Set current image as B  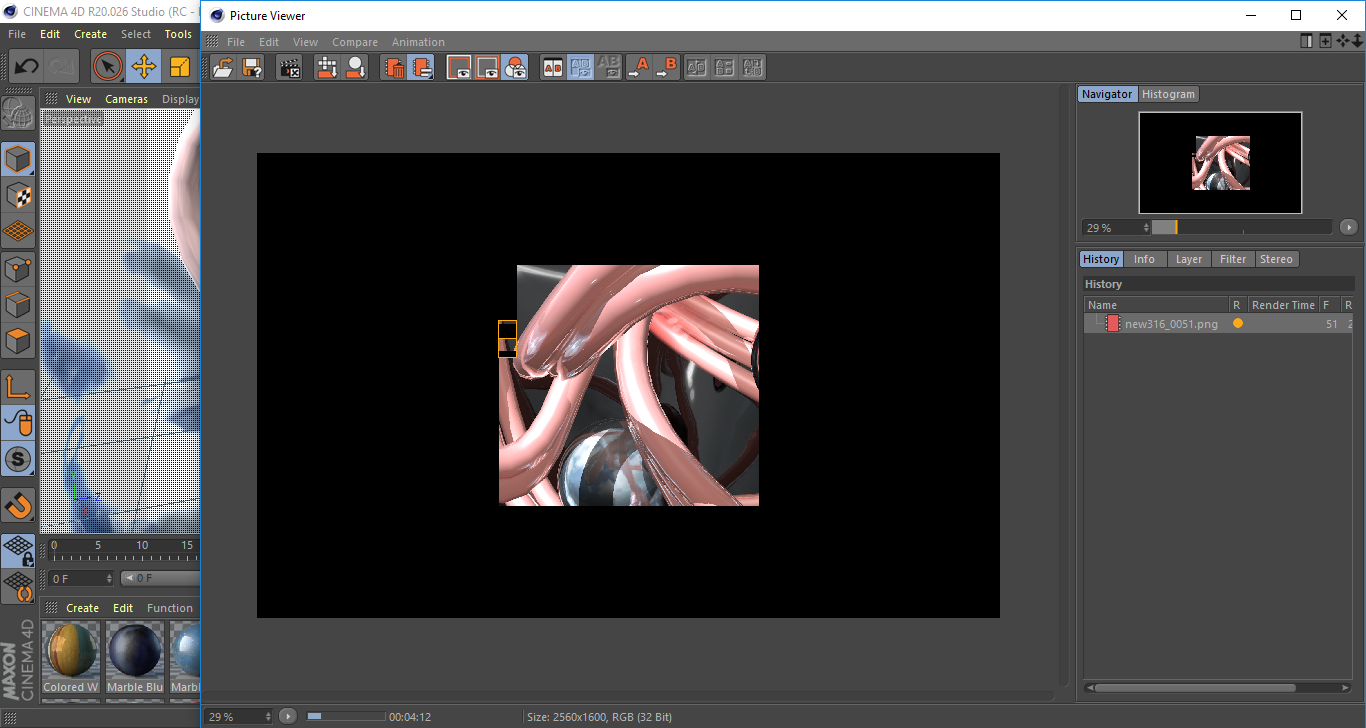[x=666, y=67]
